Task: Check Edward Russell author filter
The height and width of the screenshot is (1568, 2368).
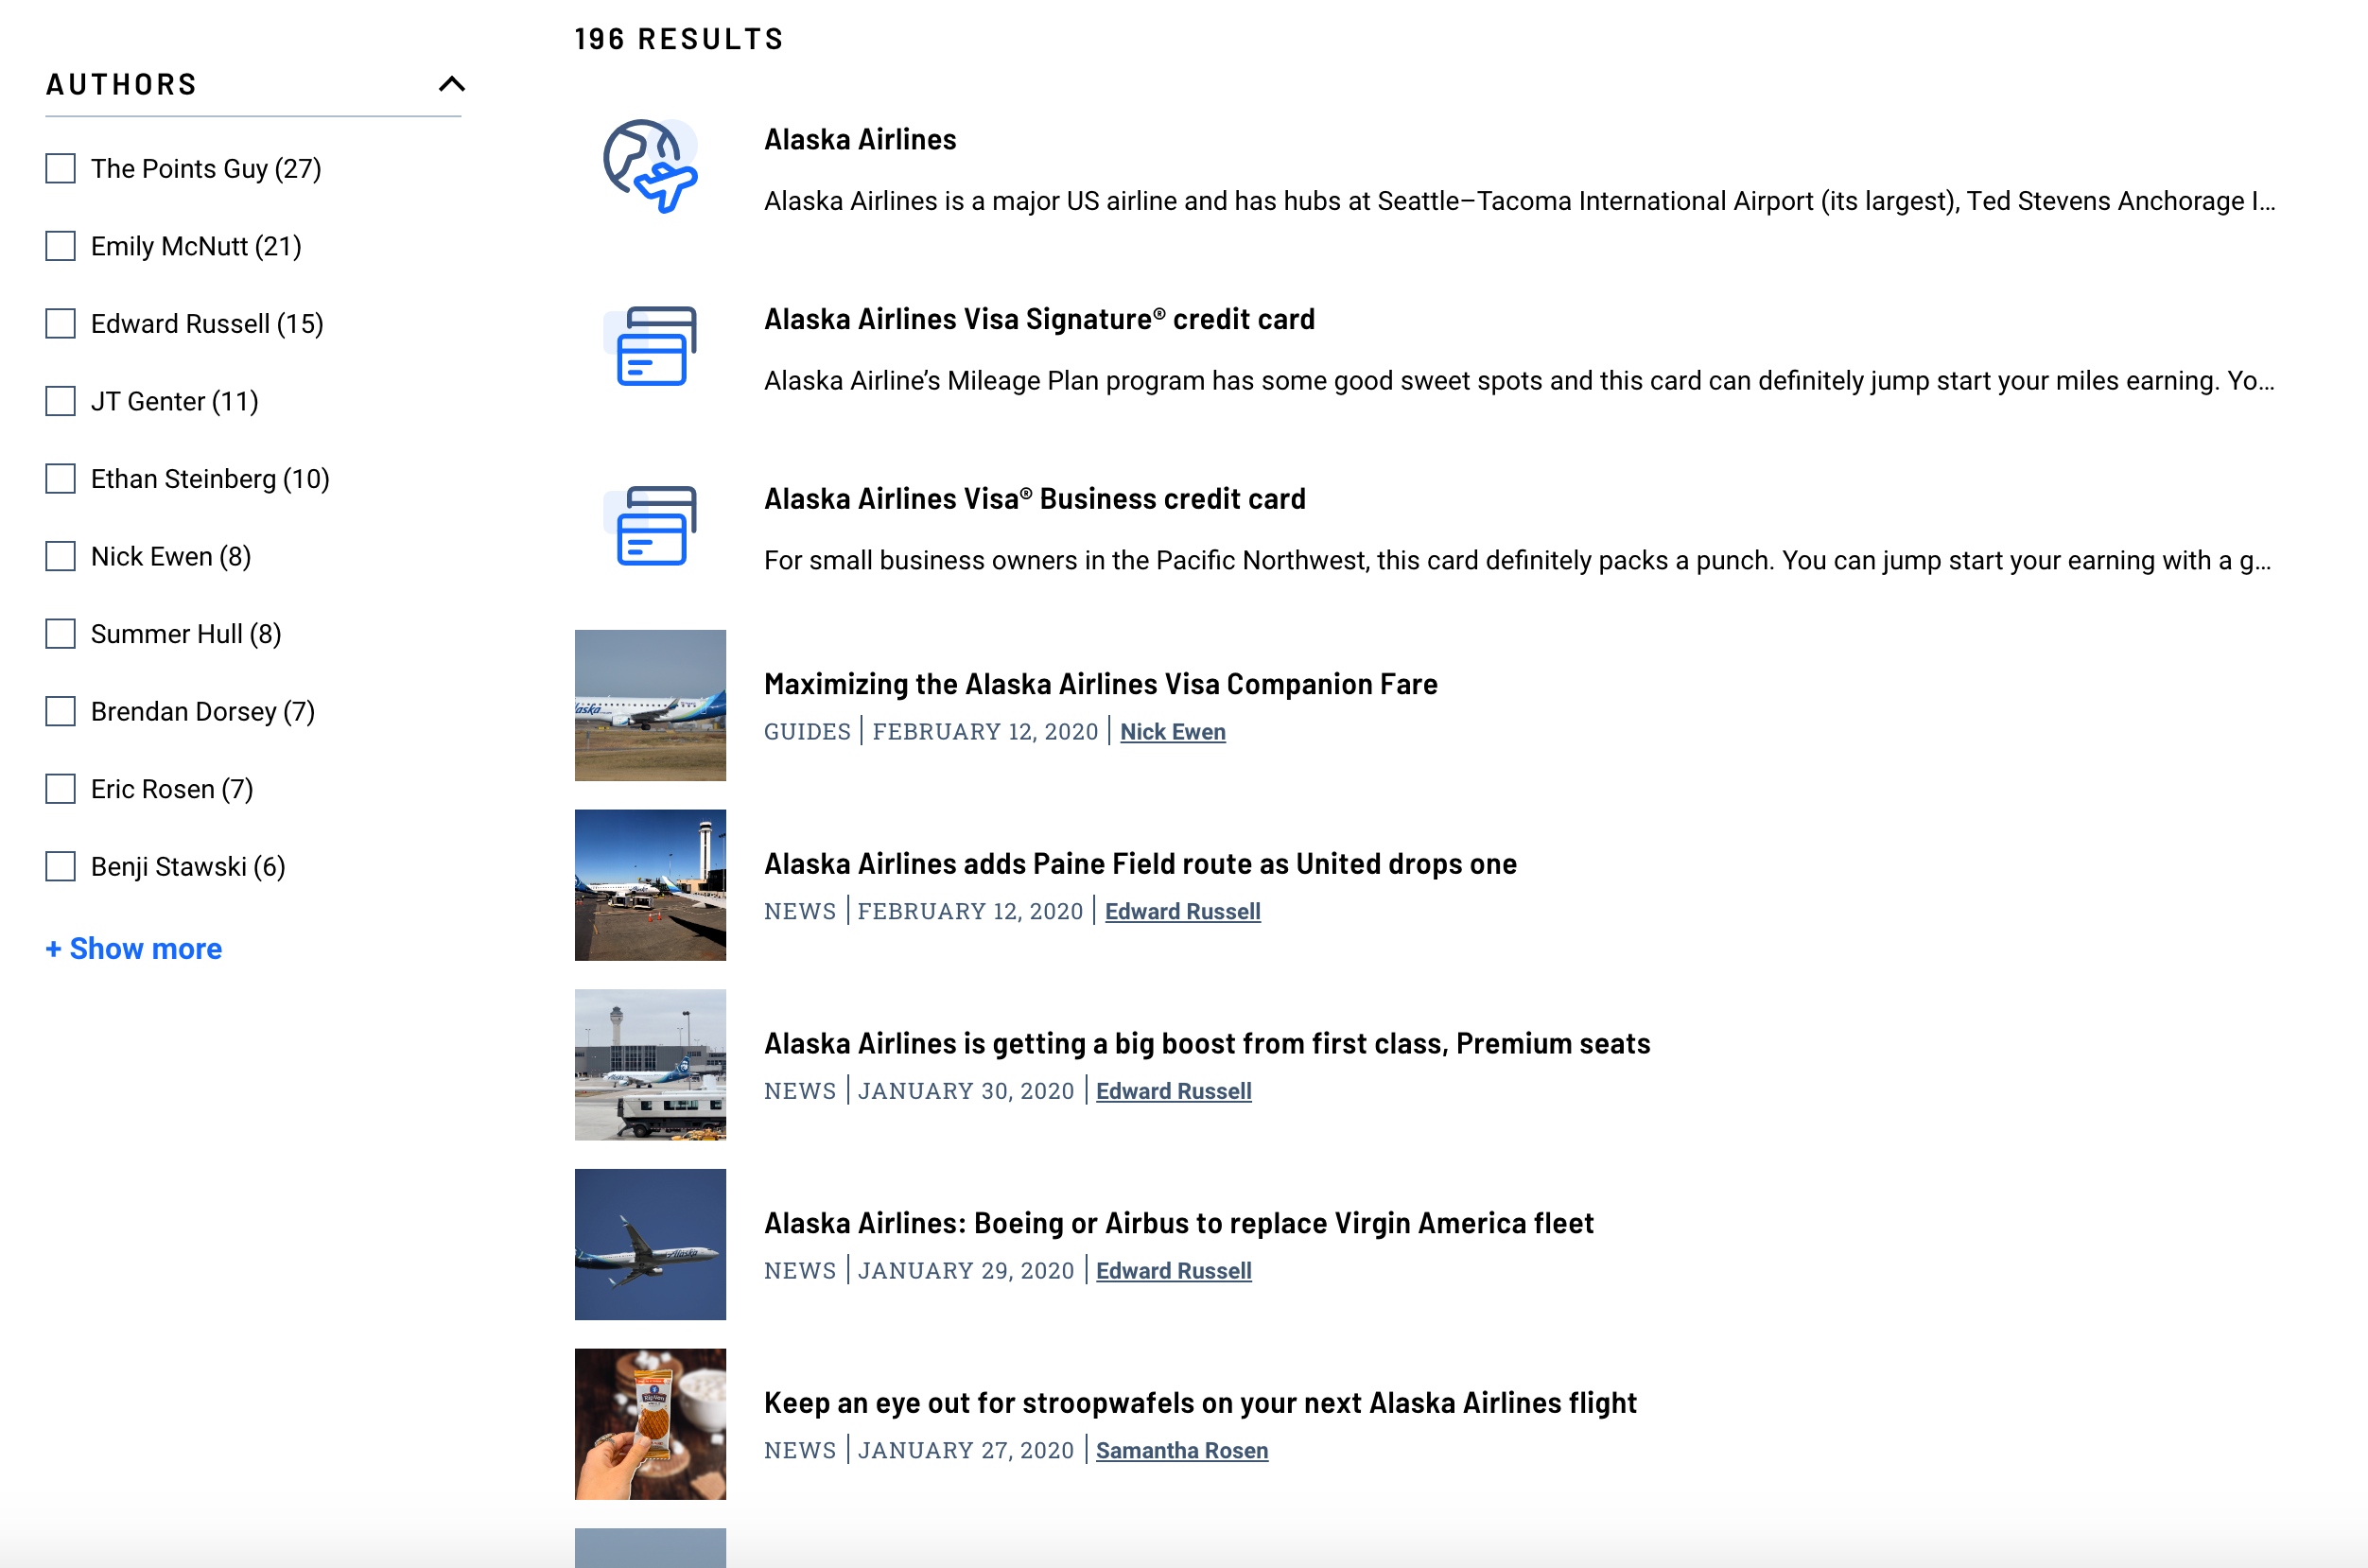Action: click(x=60, y=323)
